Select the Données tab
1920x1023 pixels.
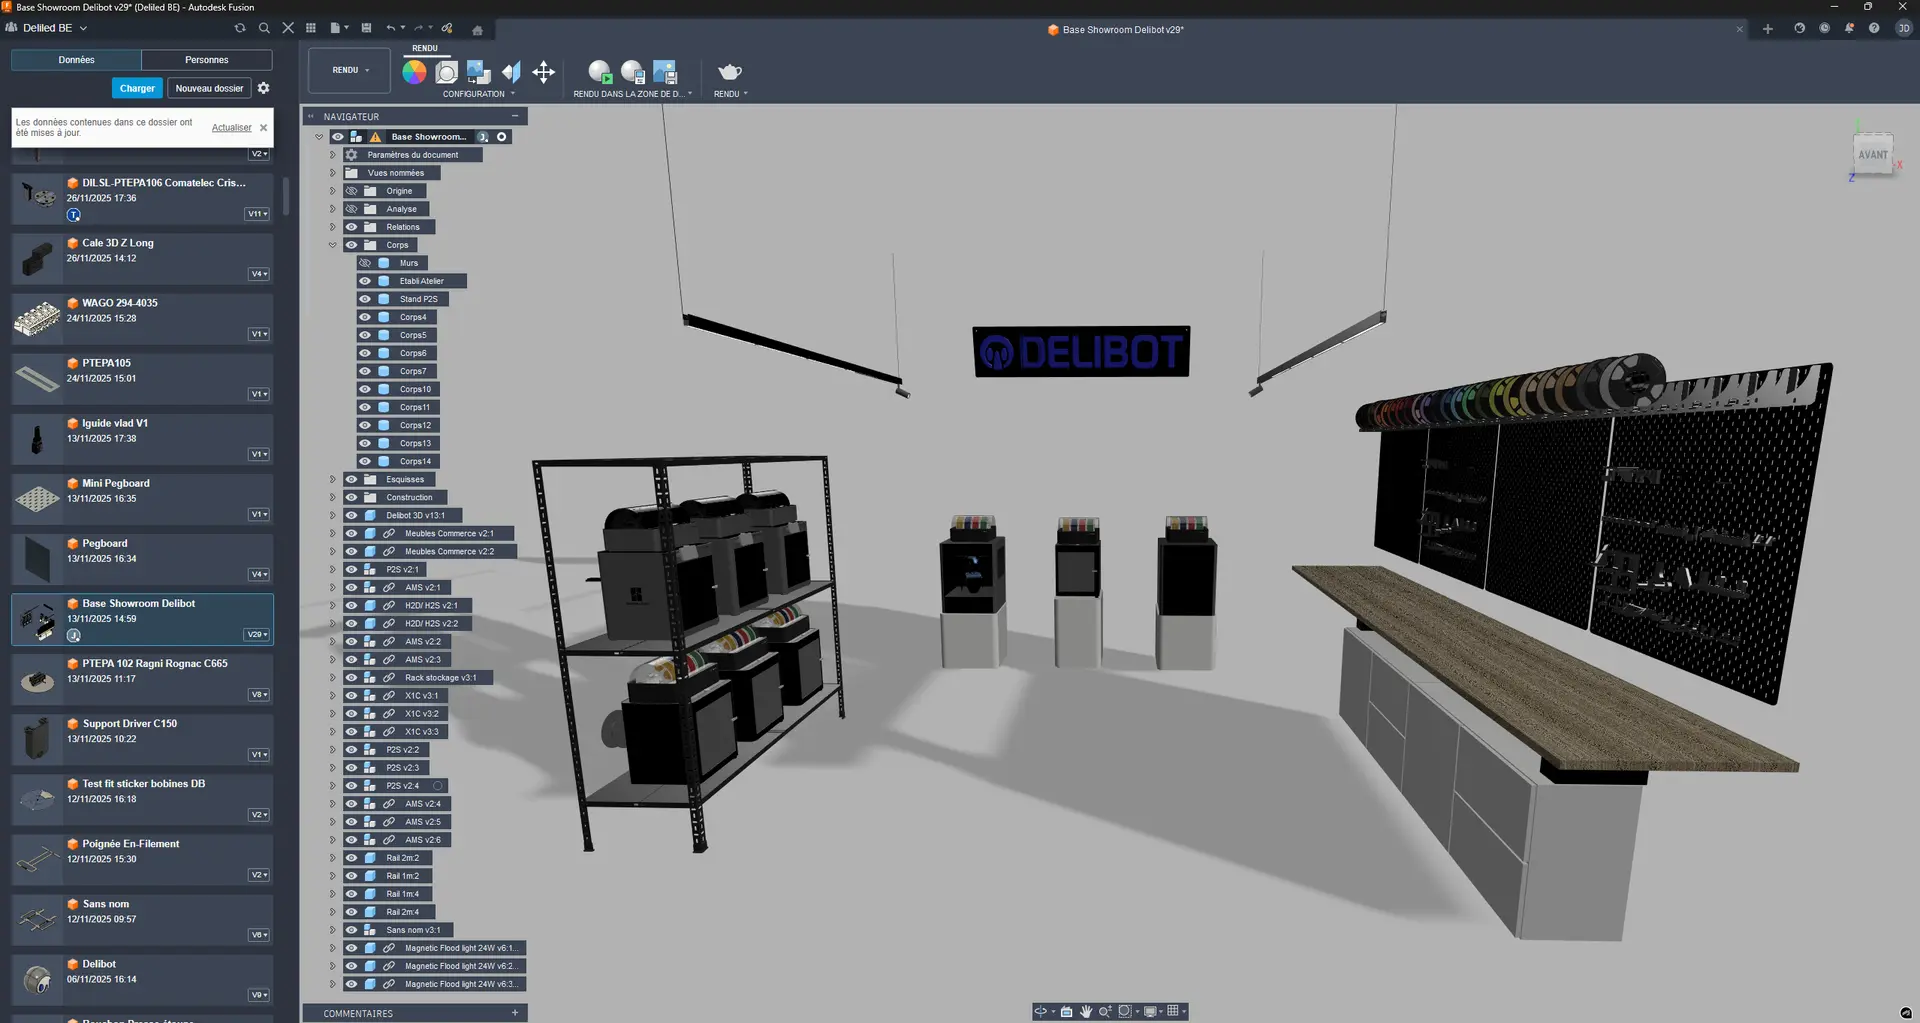76,60
